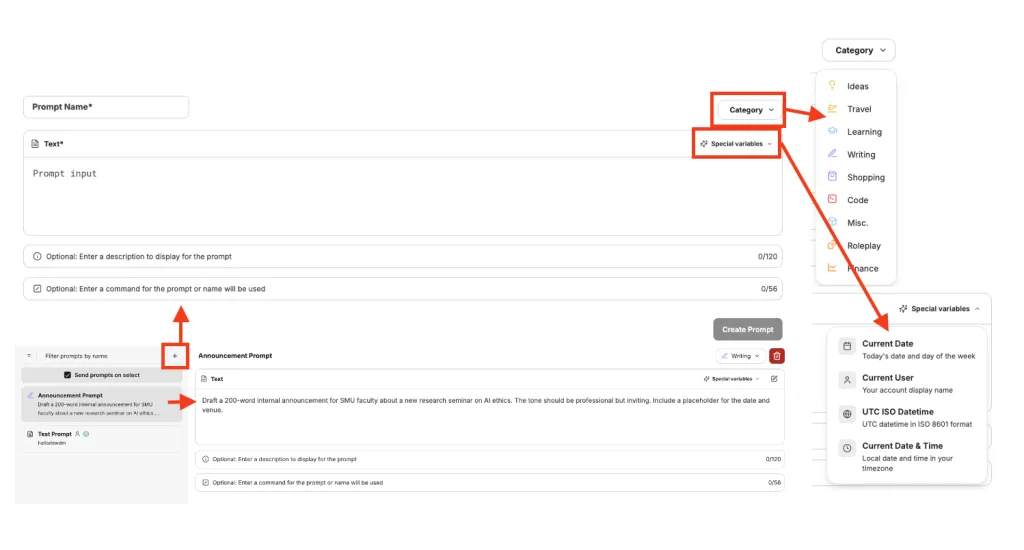
Task: Insert the Current Date & Time variable
Action: (907, 457)
